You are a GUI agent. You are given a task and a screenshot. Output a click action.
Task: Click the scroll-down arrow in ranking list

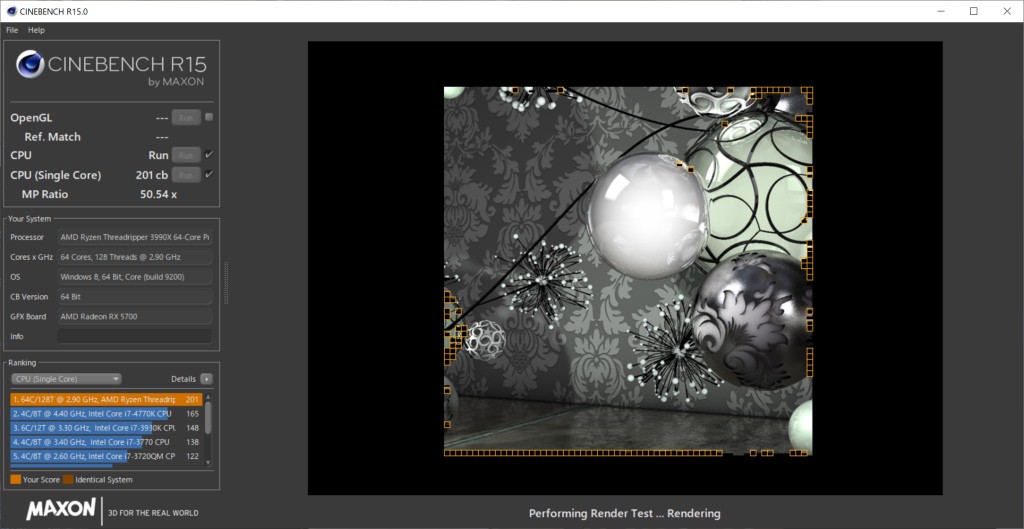208,463
